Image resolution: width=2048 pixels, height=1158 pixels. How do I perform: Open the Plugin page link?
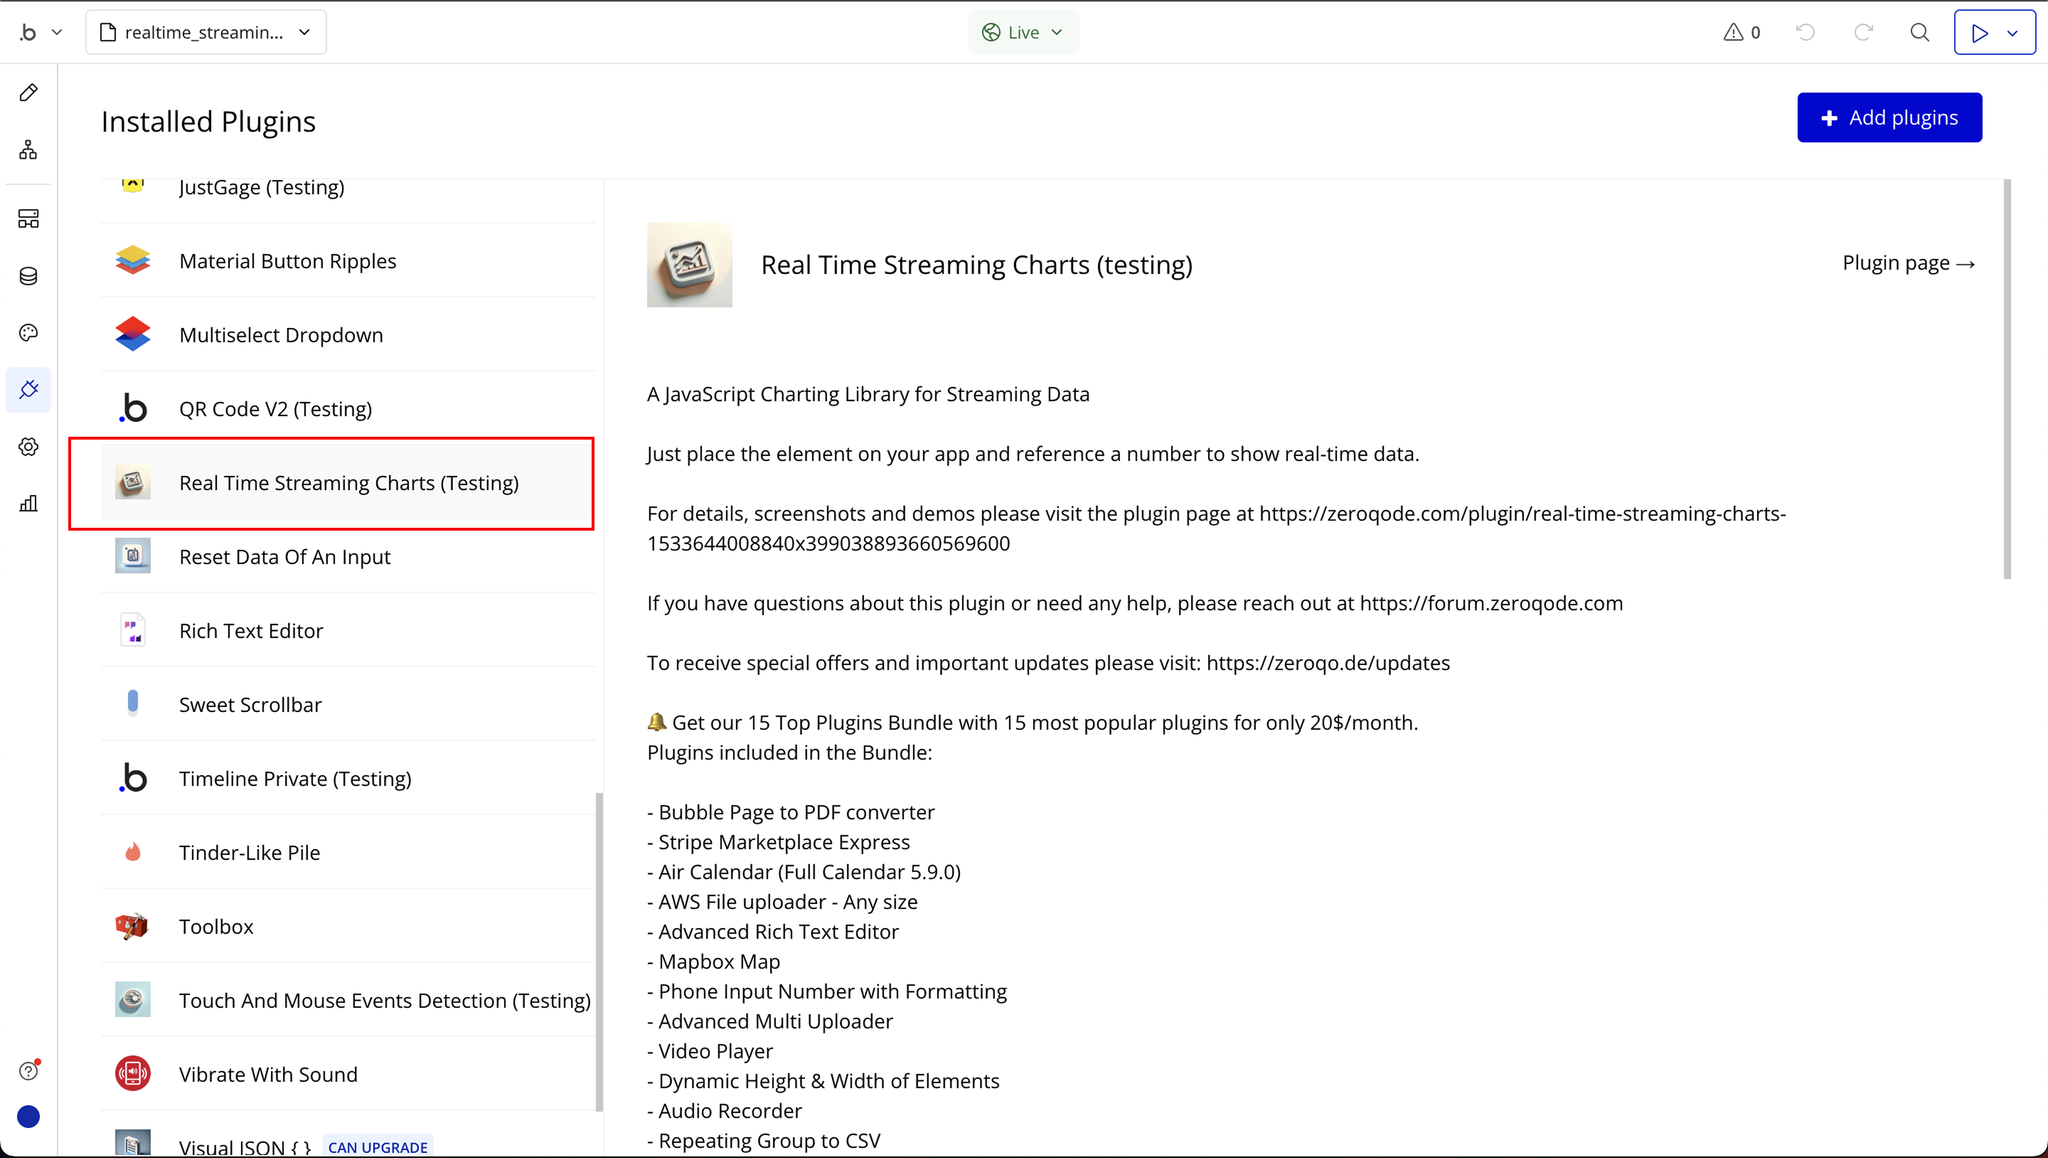[1908, 263]
